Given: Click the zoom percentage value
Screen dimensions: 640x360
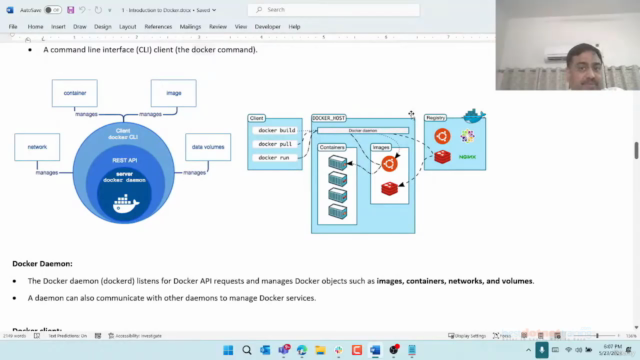Looking at the screenshot, I should point(631,336).
